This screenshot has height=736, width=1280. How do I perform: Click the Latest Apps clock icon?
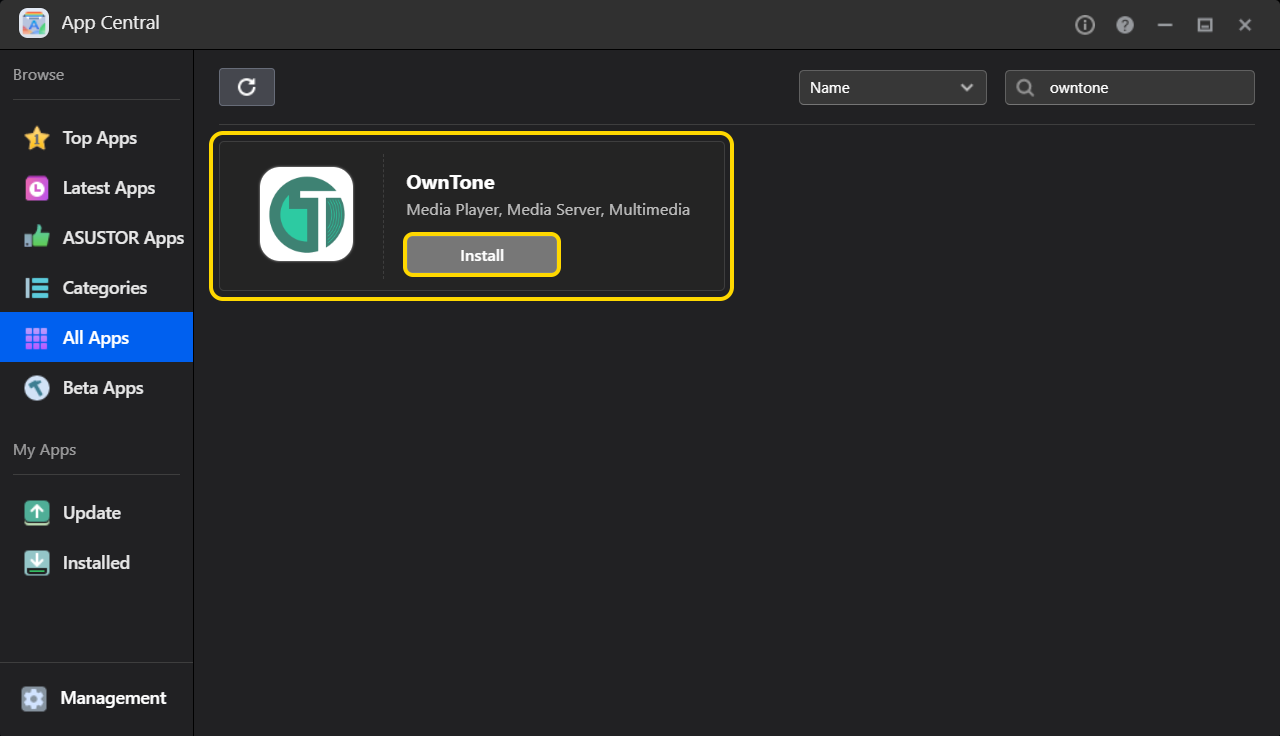pos(37,188)
